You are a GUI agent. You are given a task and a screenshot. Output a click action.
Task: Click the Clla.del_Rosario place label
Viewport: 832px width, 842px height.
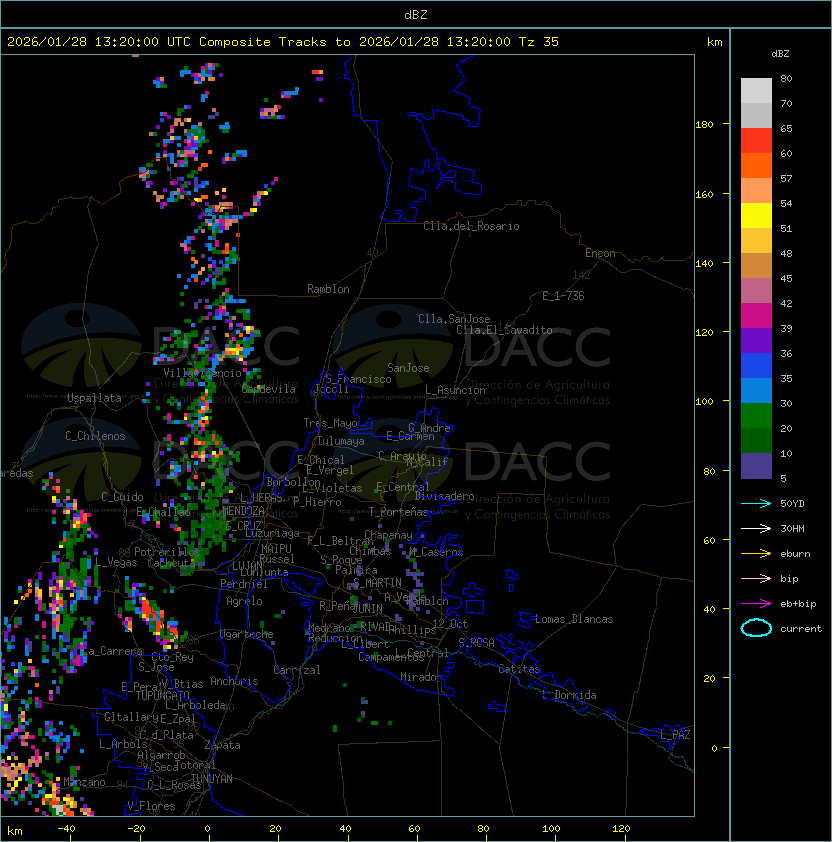coord(471,226)
